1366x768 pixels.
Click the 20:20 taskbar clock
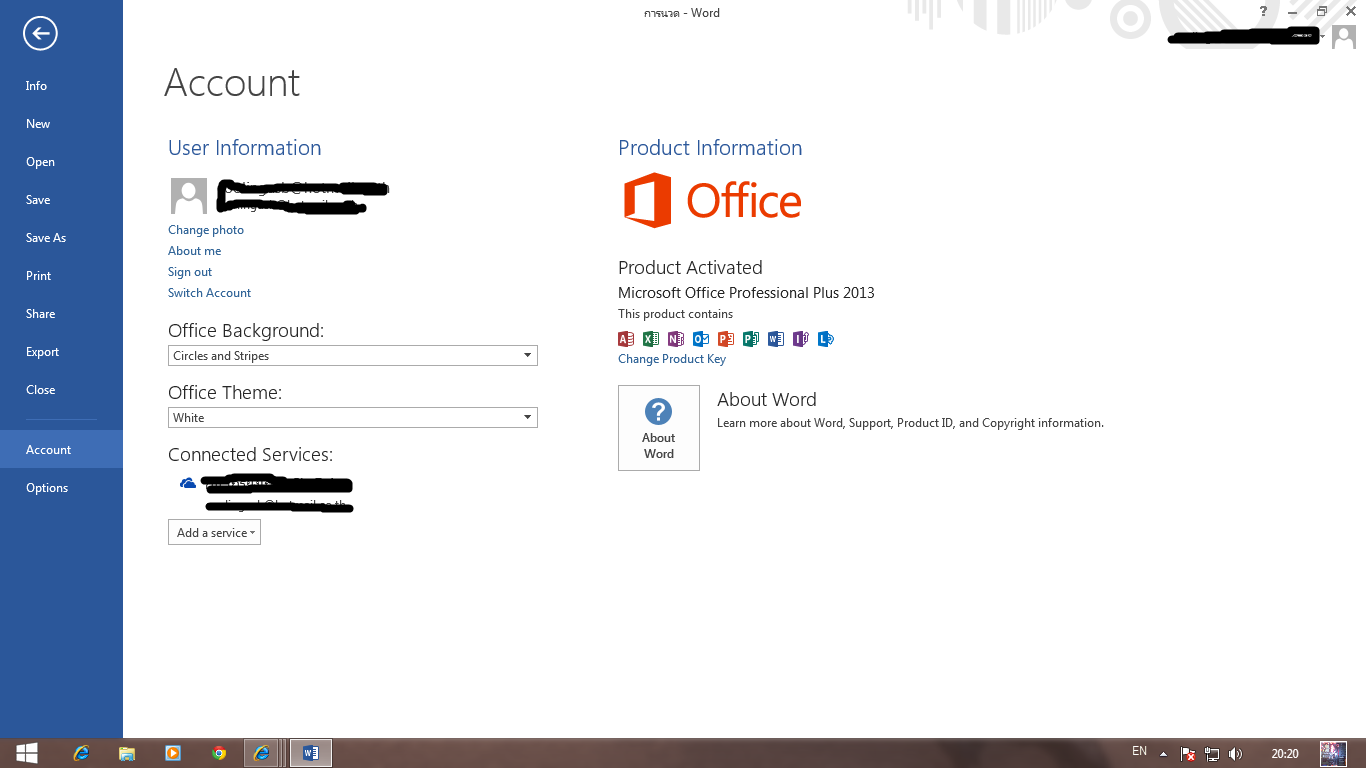tap(1285, 754)
